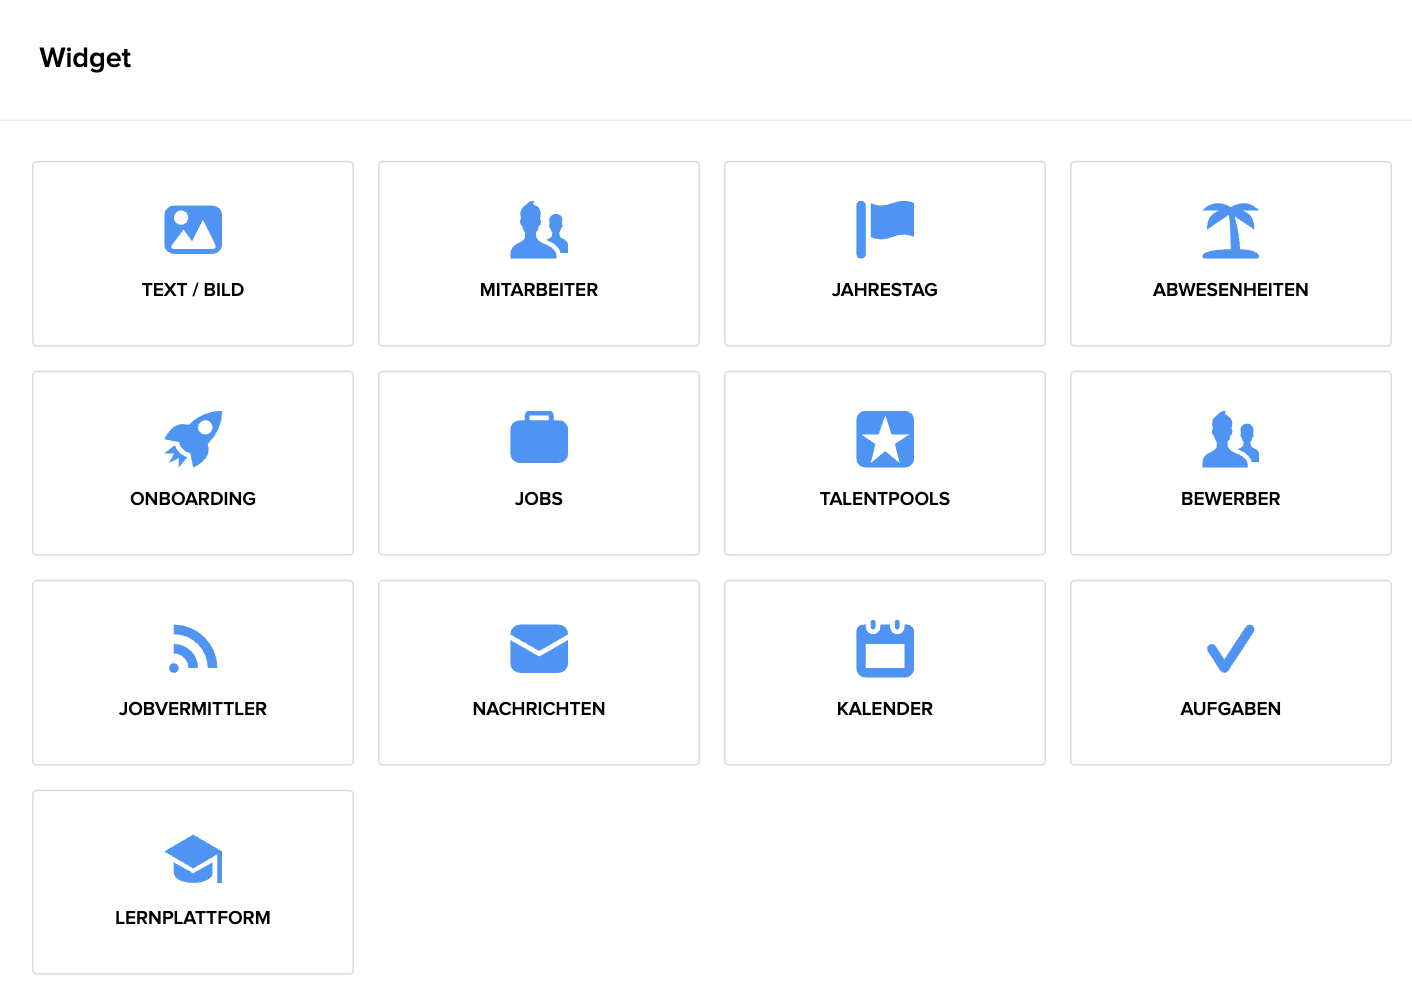
Task: Click the LERNPLATTFORM label
Action: pyautogui.click(x=193, y=918)
